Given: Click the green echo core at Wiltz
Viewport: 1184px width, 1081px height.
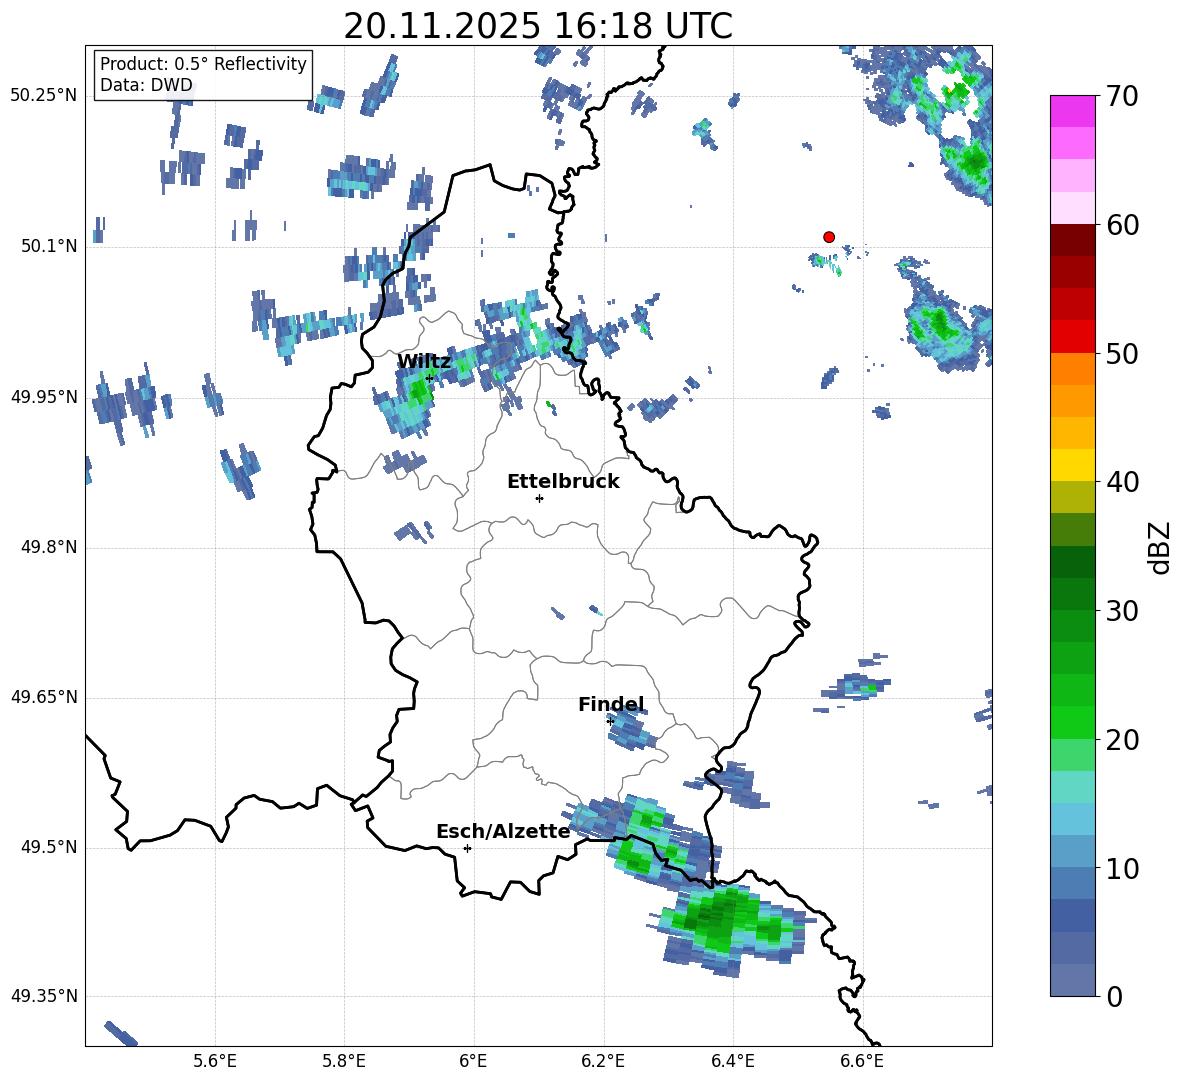Looking at the screenshot, I should click(418, 390).
